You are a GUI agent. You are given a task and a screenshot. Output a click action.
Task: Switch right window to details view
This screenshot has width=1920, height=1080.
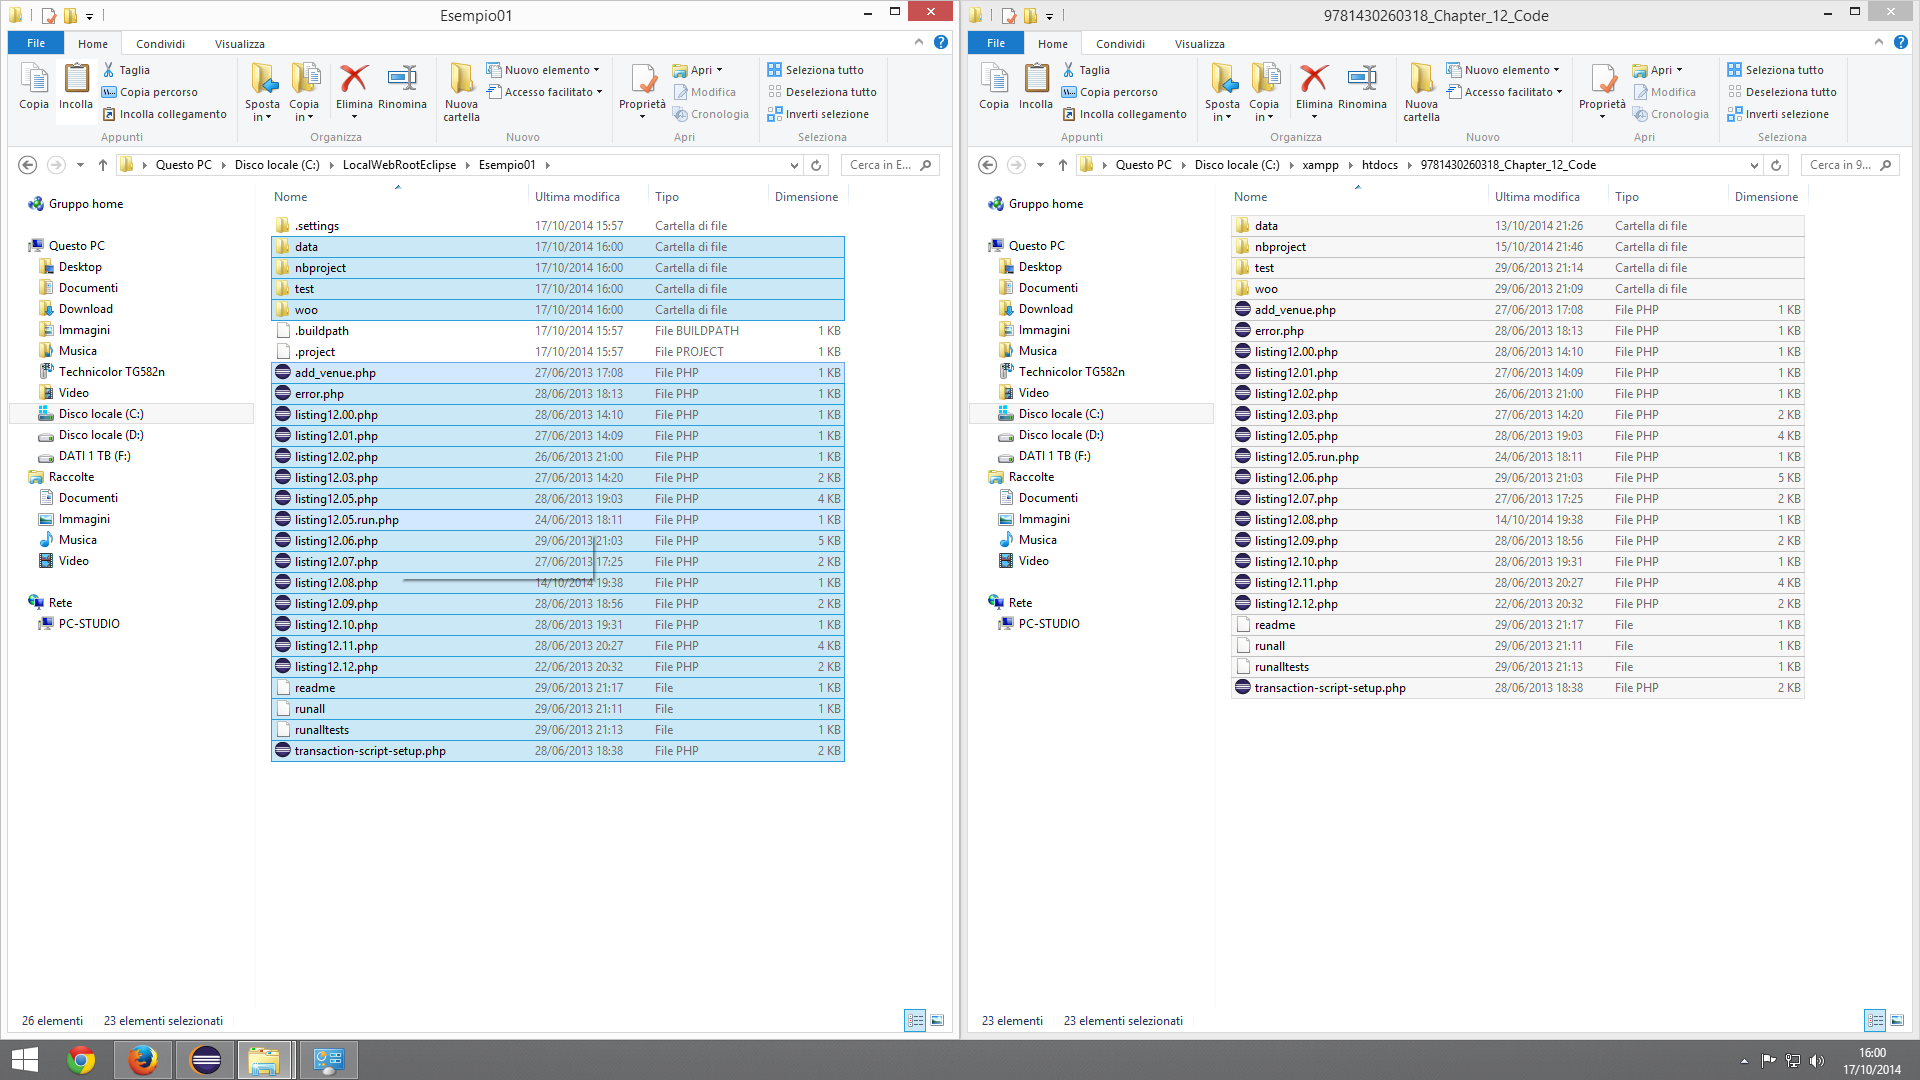[x=1874, y=1020]
